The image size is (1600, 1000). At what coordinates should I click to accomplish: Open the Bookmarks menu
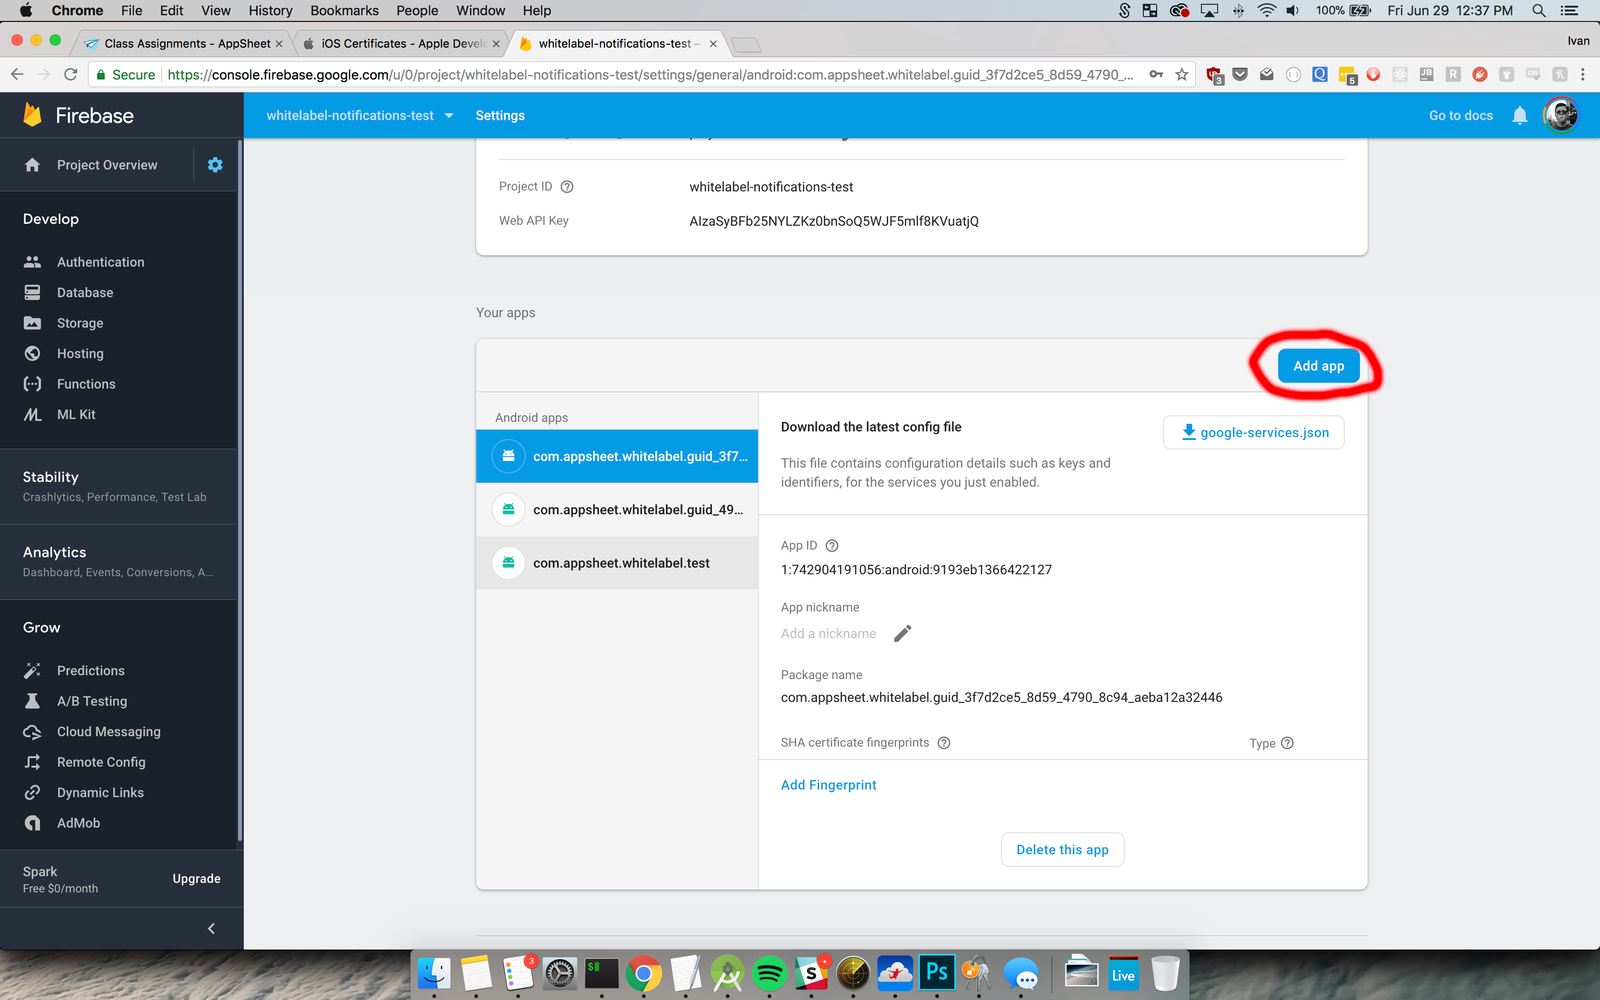pos(344,10)
